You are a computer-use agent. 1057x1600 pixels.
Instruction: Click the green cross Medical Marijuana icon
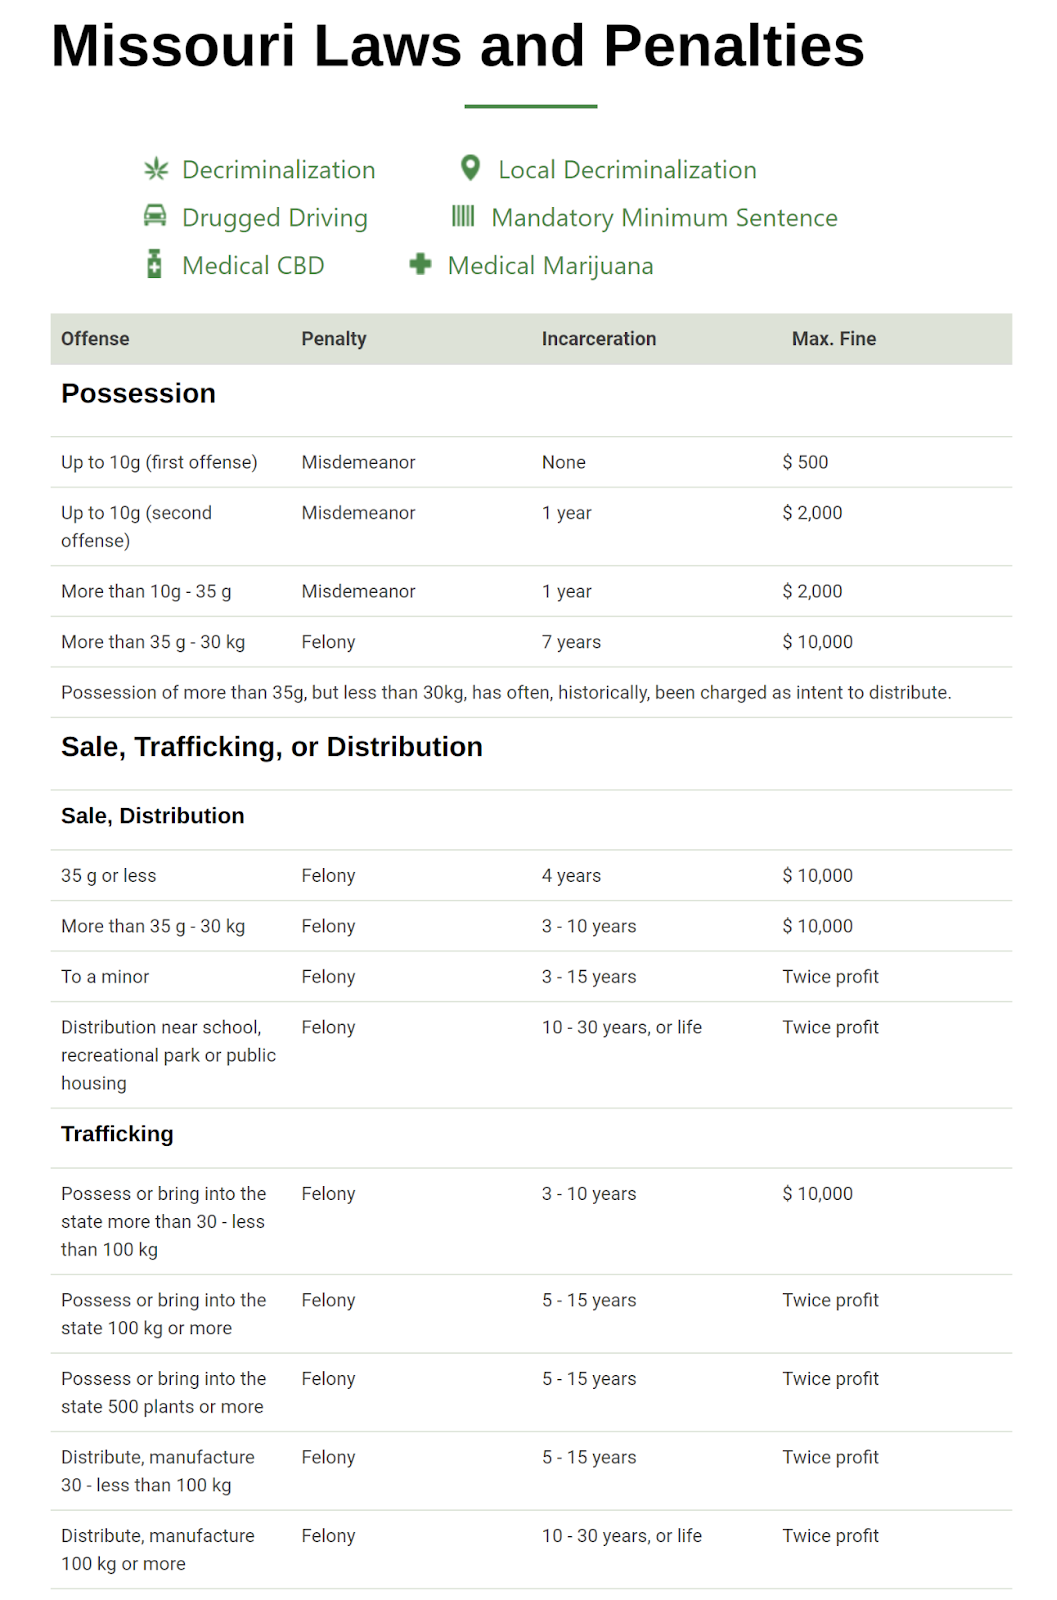(420, 264)
